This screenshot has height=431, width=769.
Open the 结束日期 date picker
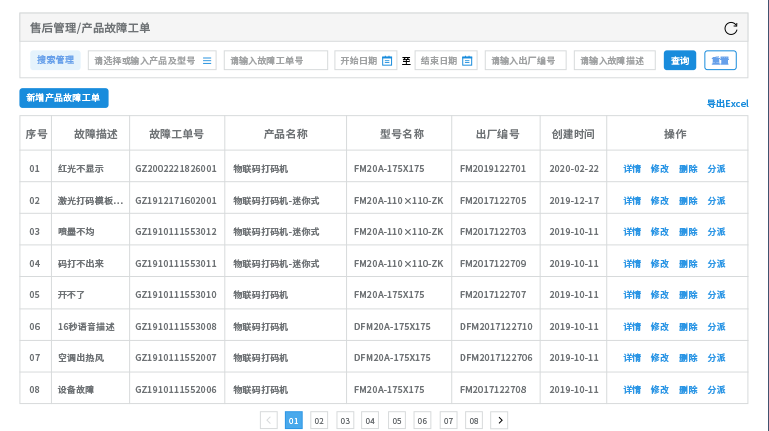tap(439, 61)
